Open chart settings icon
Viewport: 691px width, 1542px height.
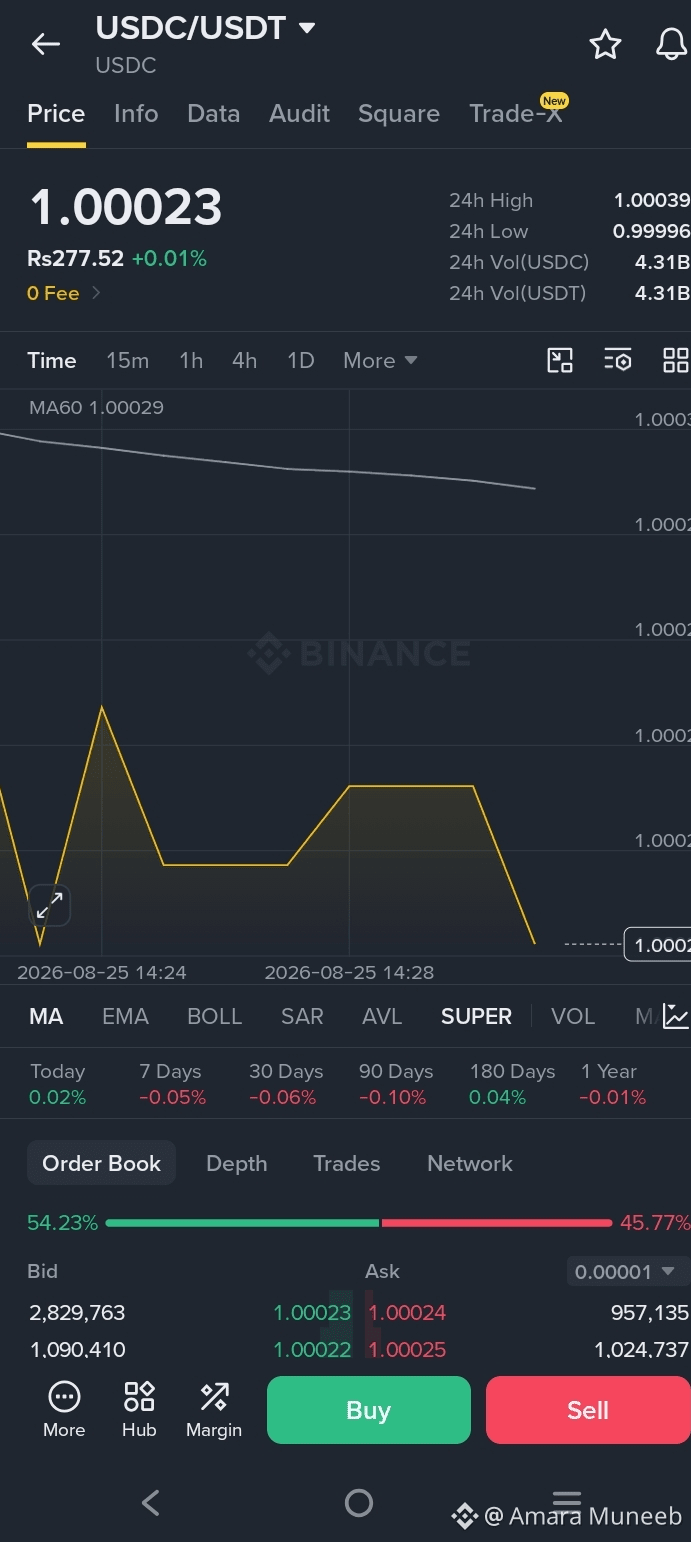(618, 360)
